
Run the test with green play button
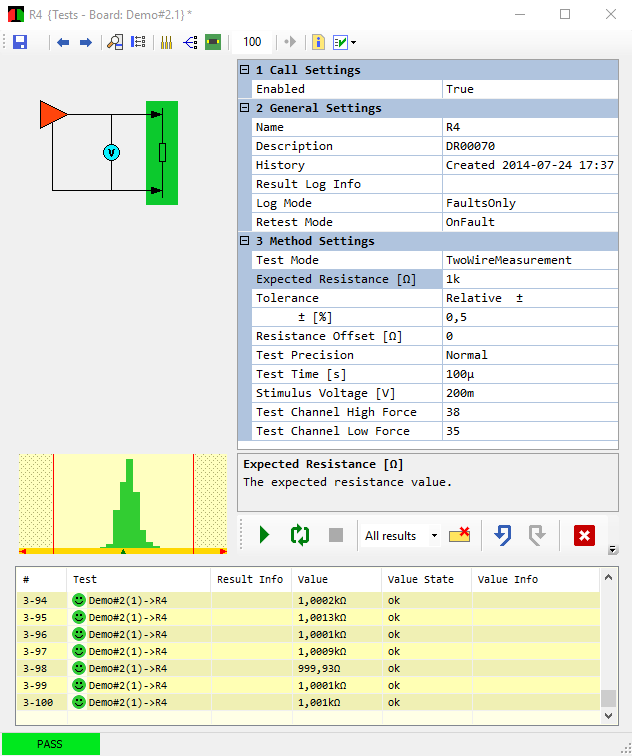coord(264,535)
